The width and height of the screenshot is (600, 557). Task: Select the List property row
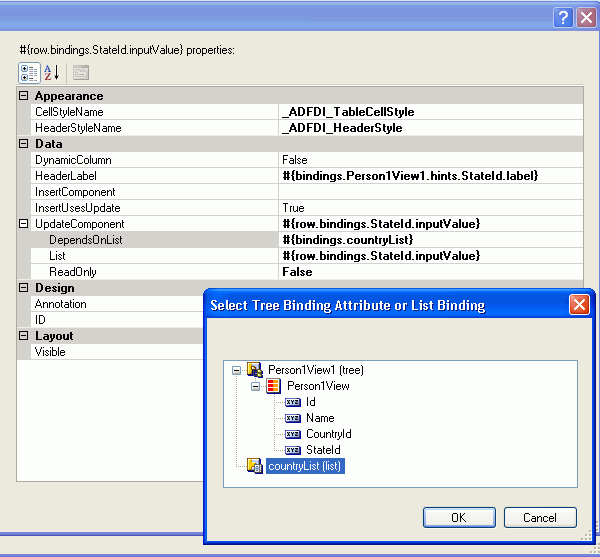tap(155, 256)
